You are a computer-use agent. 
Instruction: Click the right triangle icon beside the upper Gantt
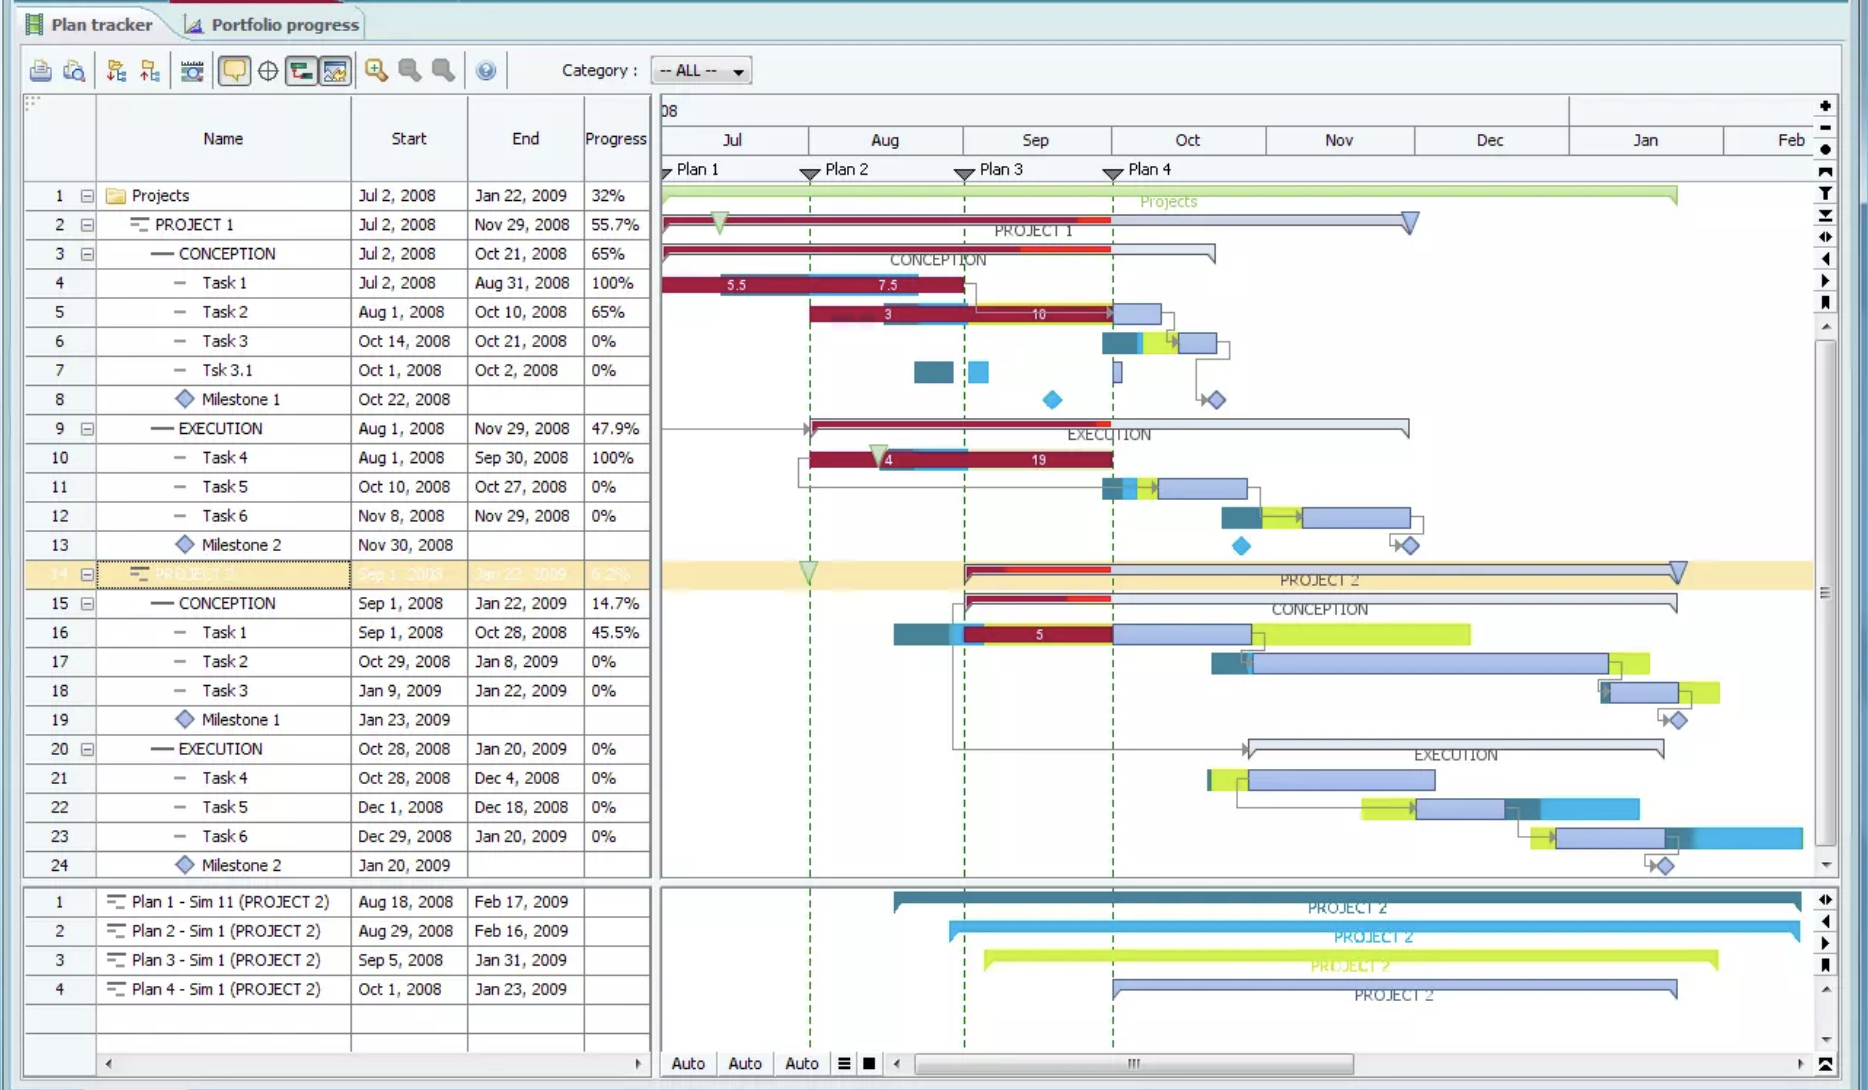pyautogui.click(x=1825, y=282)
